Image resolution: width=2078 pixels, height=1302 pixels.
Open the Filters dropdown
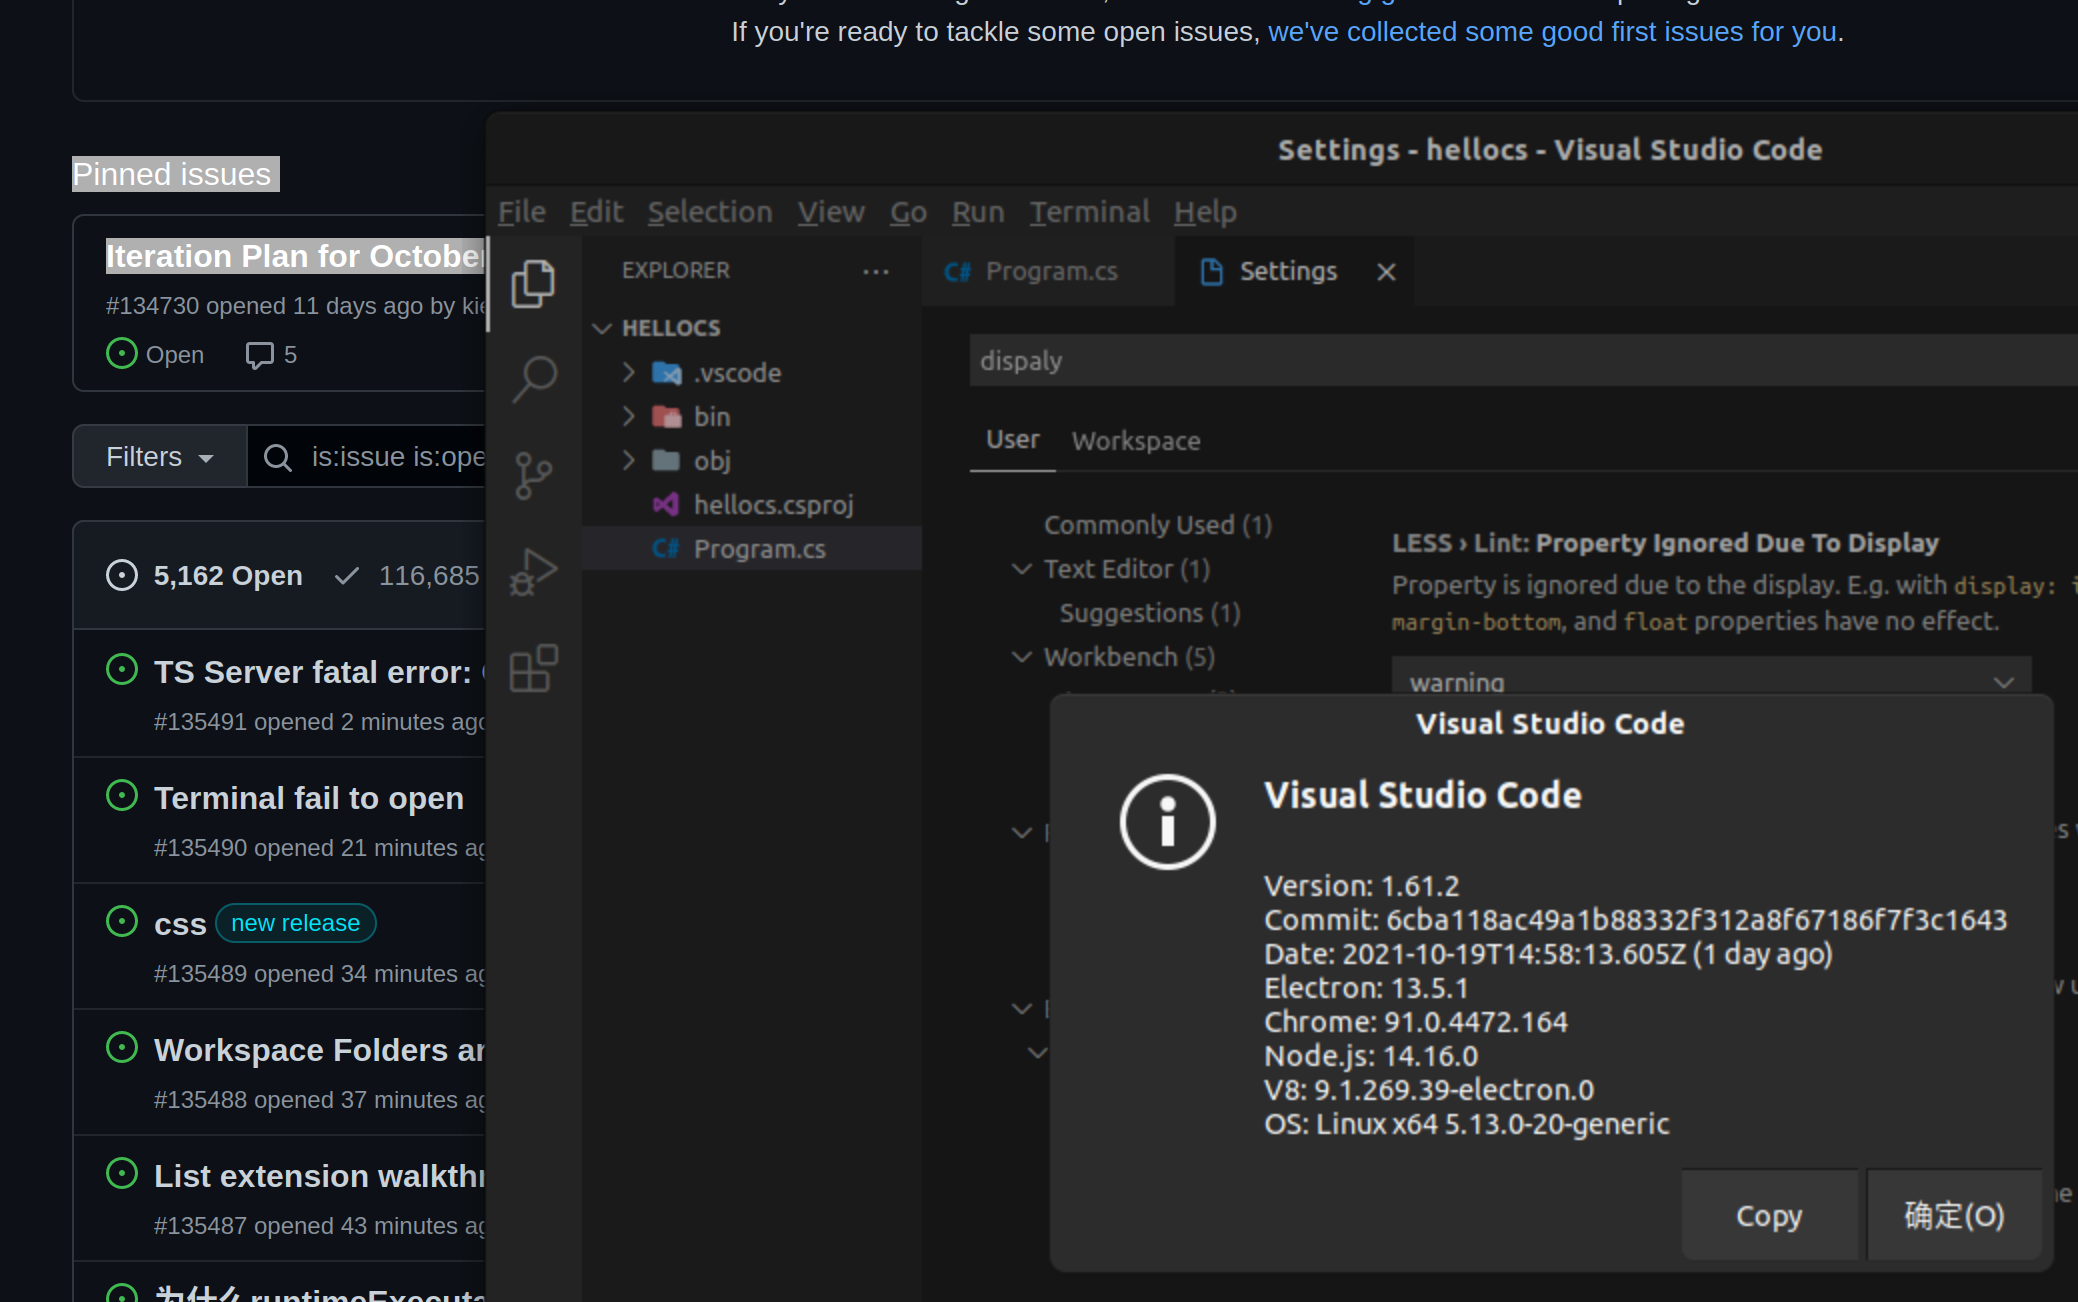click(158, 456)
